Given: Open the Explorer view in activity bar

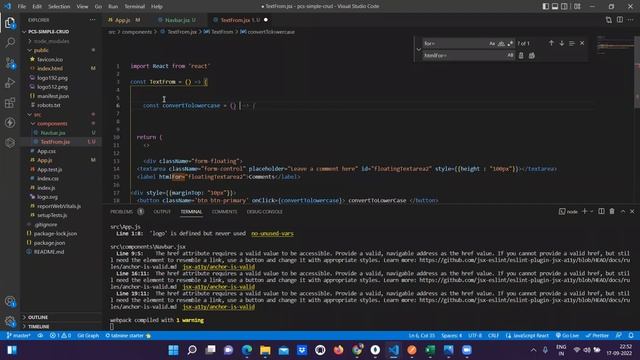Looking at the screenshot, I should click(x=10, y=23).
